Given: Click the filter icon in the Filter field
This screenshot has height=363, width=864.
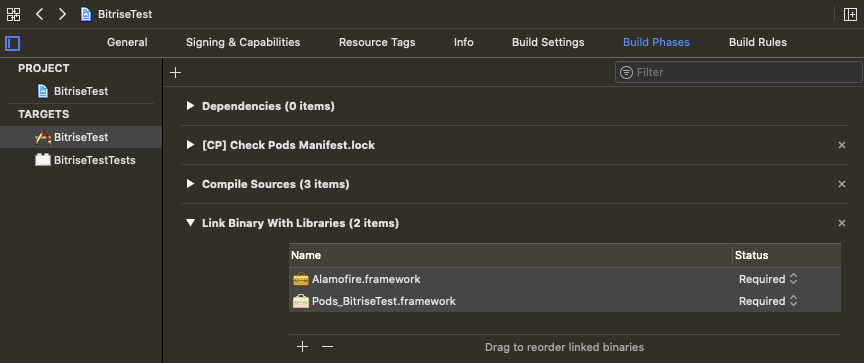Looking at the screenshot, I should tap(626, 72).
